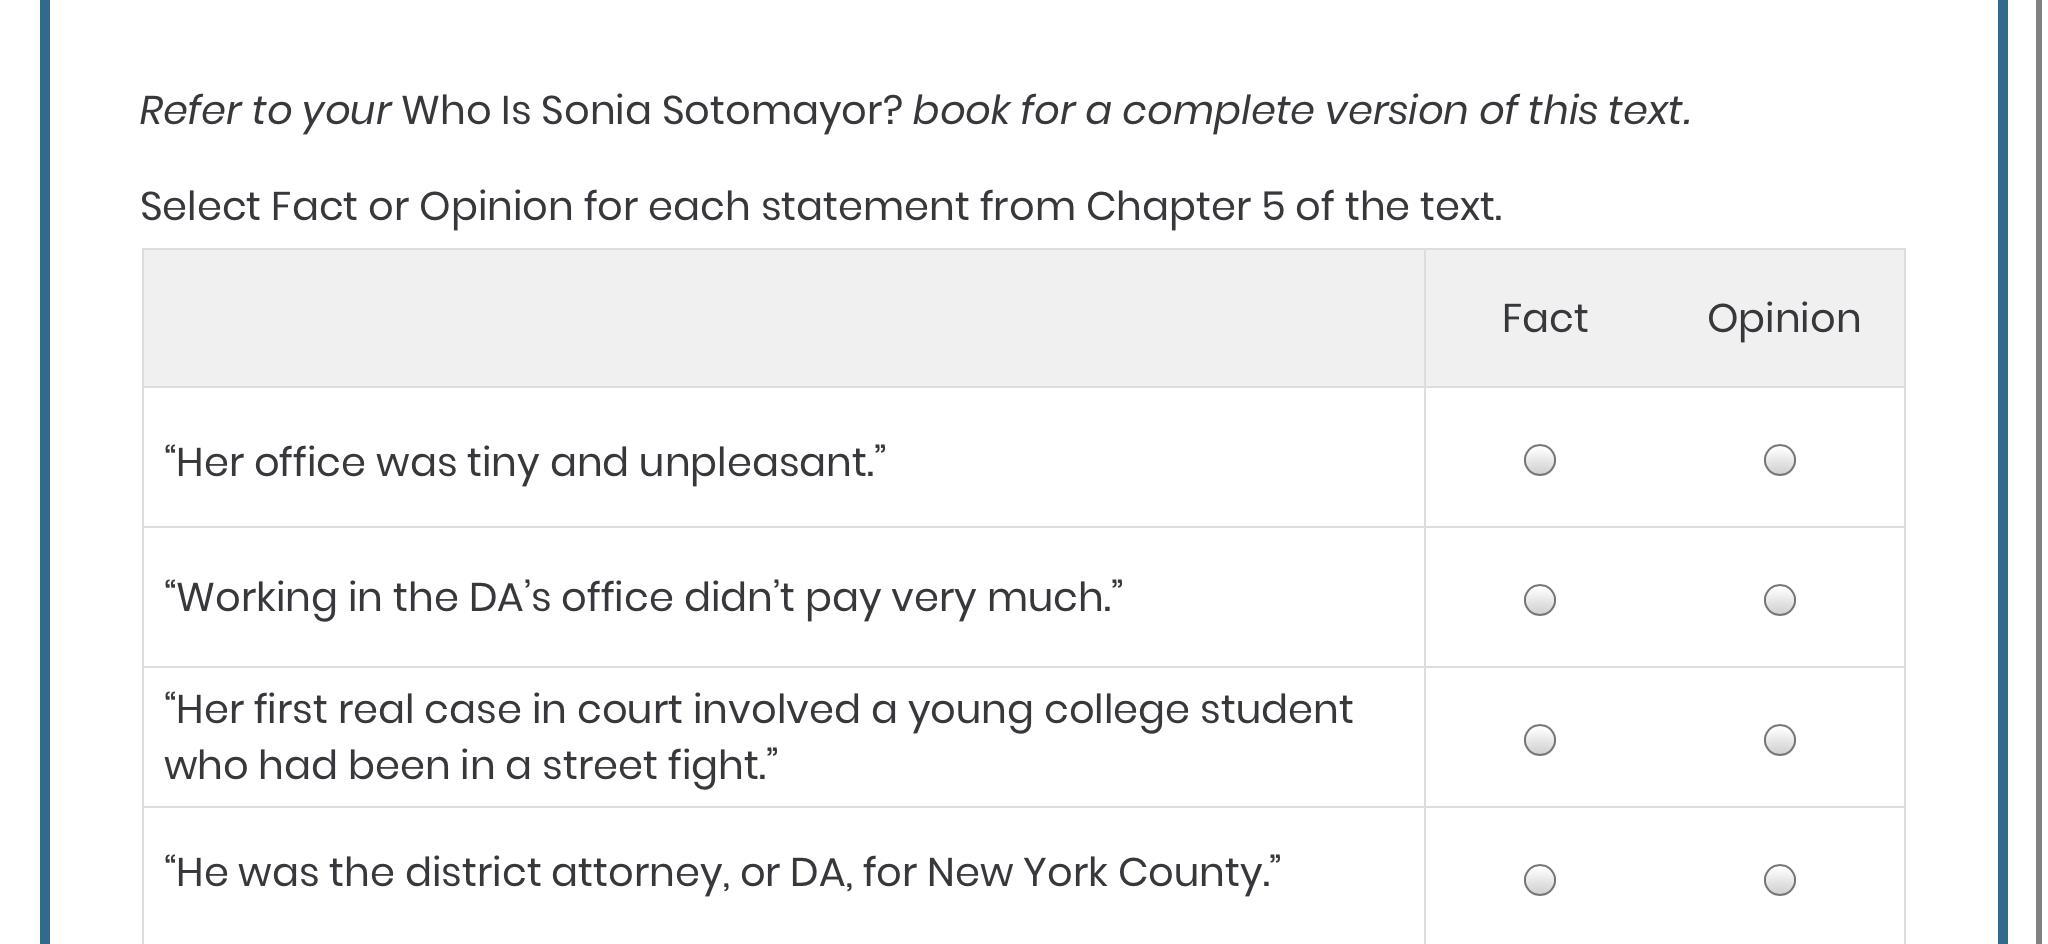
Task: Click the "Her office was tiny and unpleasant" statement
Action: tap(525, 462)
